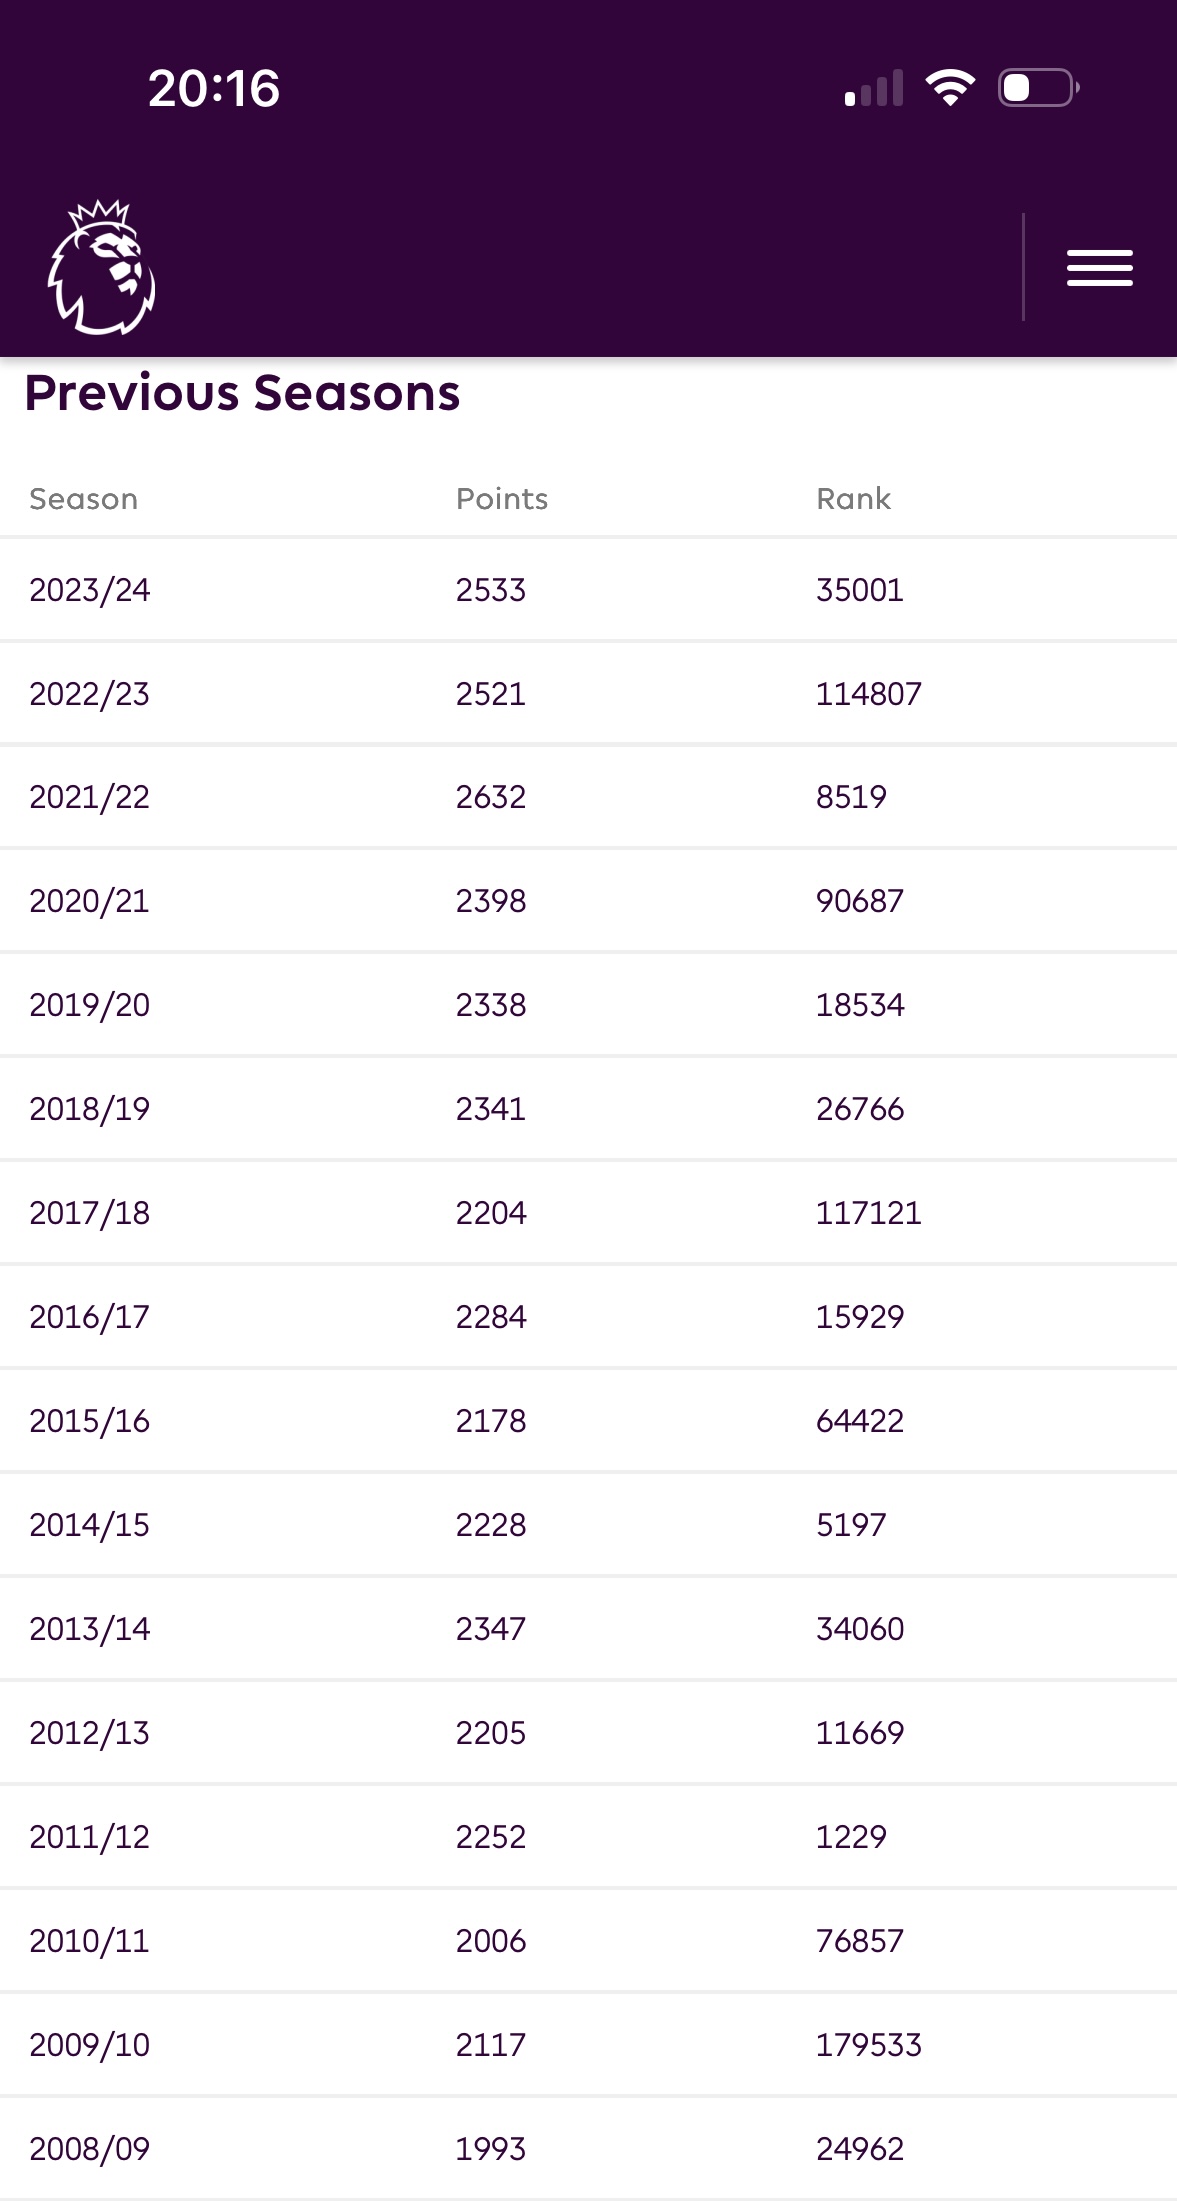1177x2202 pixels.
Task: Select the 2011/12 season row
Action: [588, 1837]
